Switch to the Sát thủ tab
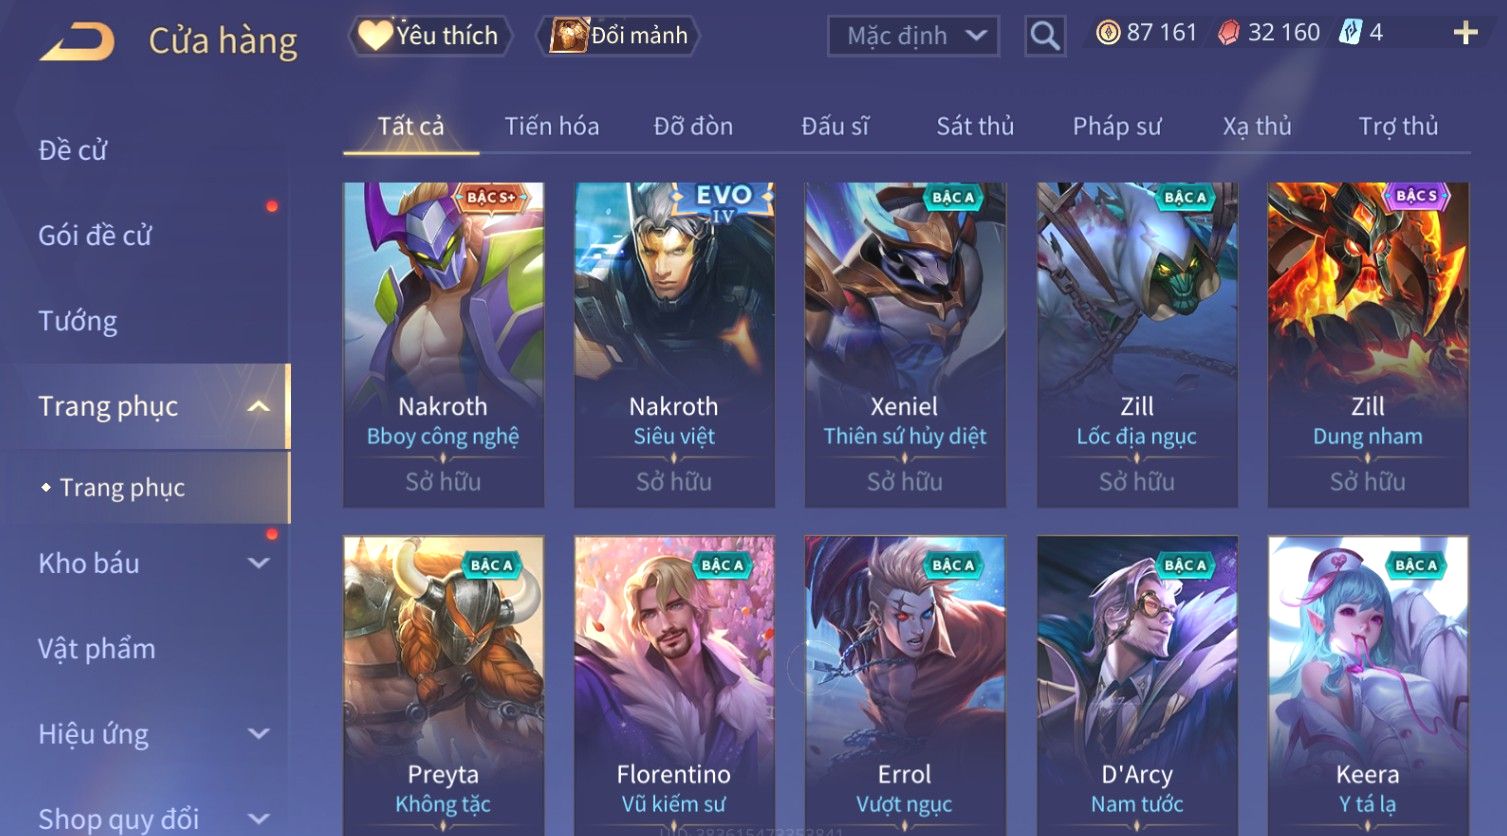This screenshot has height=836, width=1507. 975,126
